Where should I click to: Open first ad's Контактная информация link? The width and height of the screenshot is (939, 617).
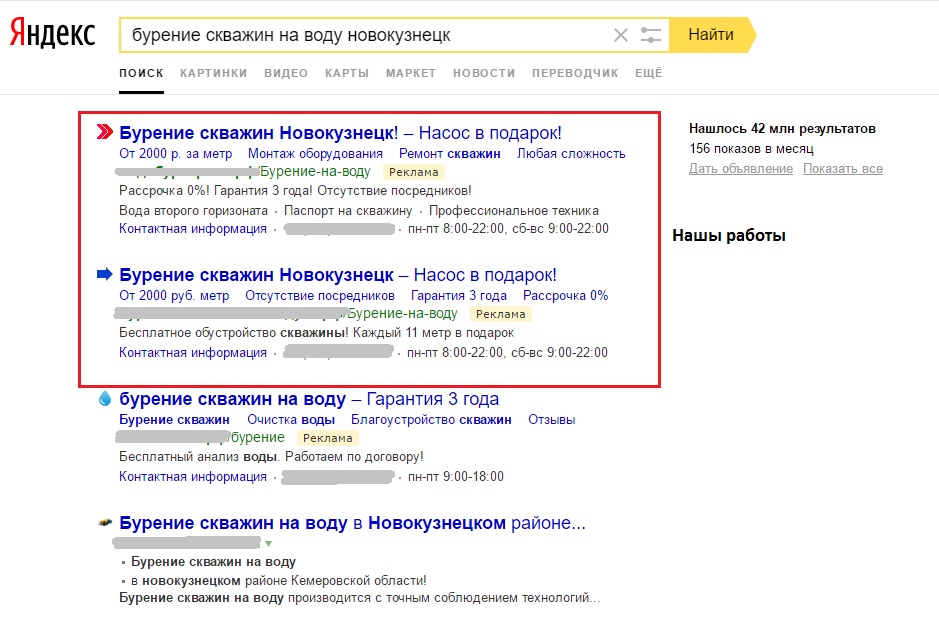click(193, 229)
